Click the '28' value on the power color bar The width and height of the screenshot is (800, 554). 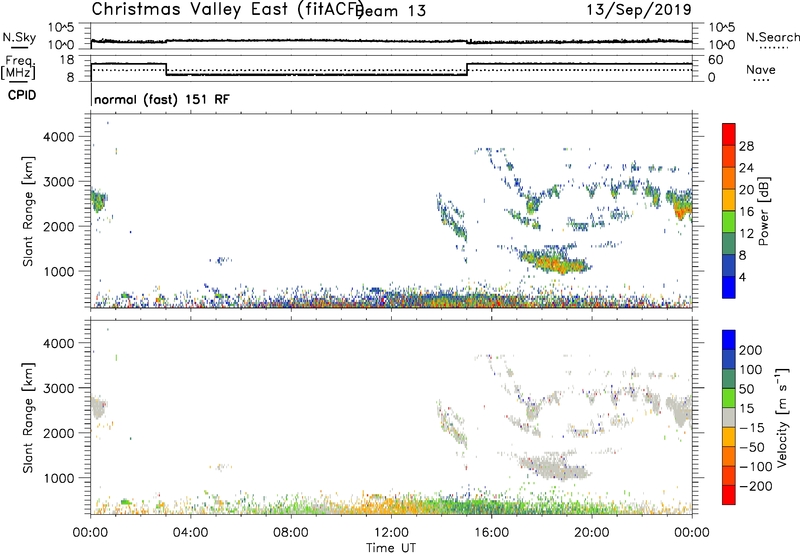[746, 146]
